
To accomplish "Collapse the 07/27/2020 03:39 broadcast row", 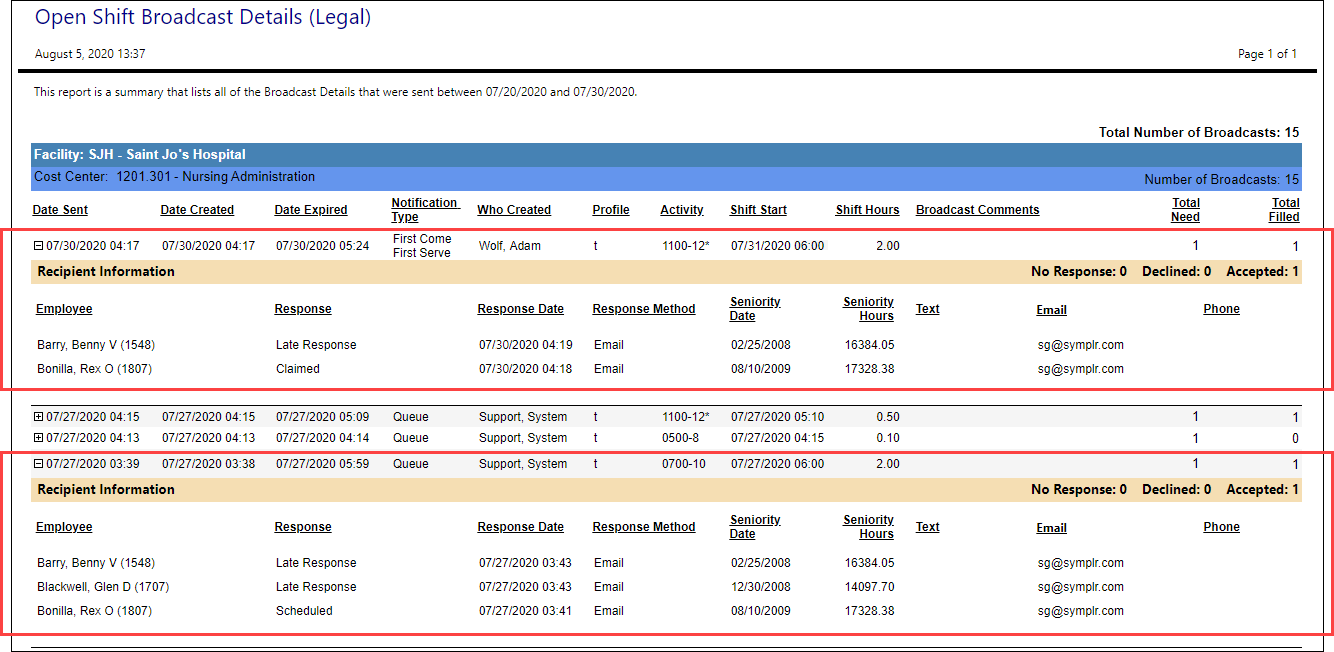I will (x=38, y=464).
